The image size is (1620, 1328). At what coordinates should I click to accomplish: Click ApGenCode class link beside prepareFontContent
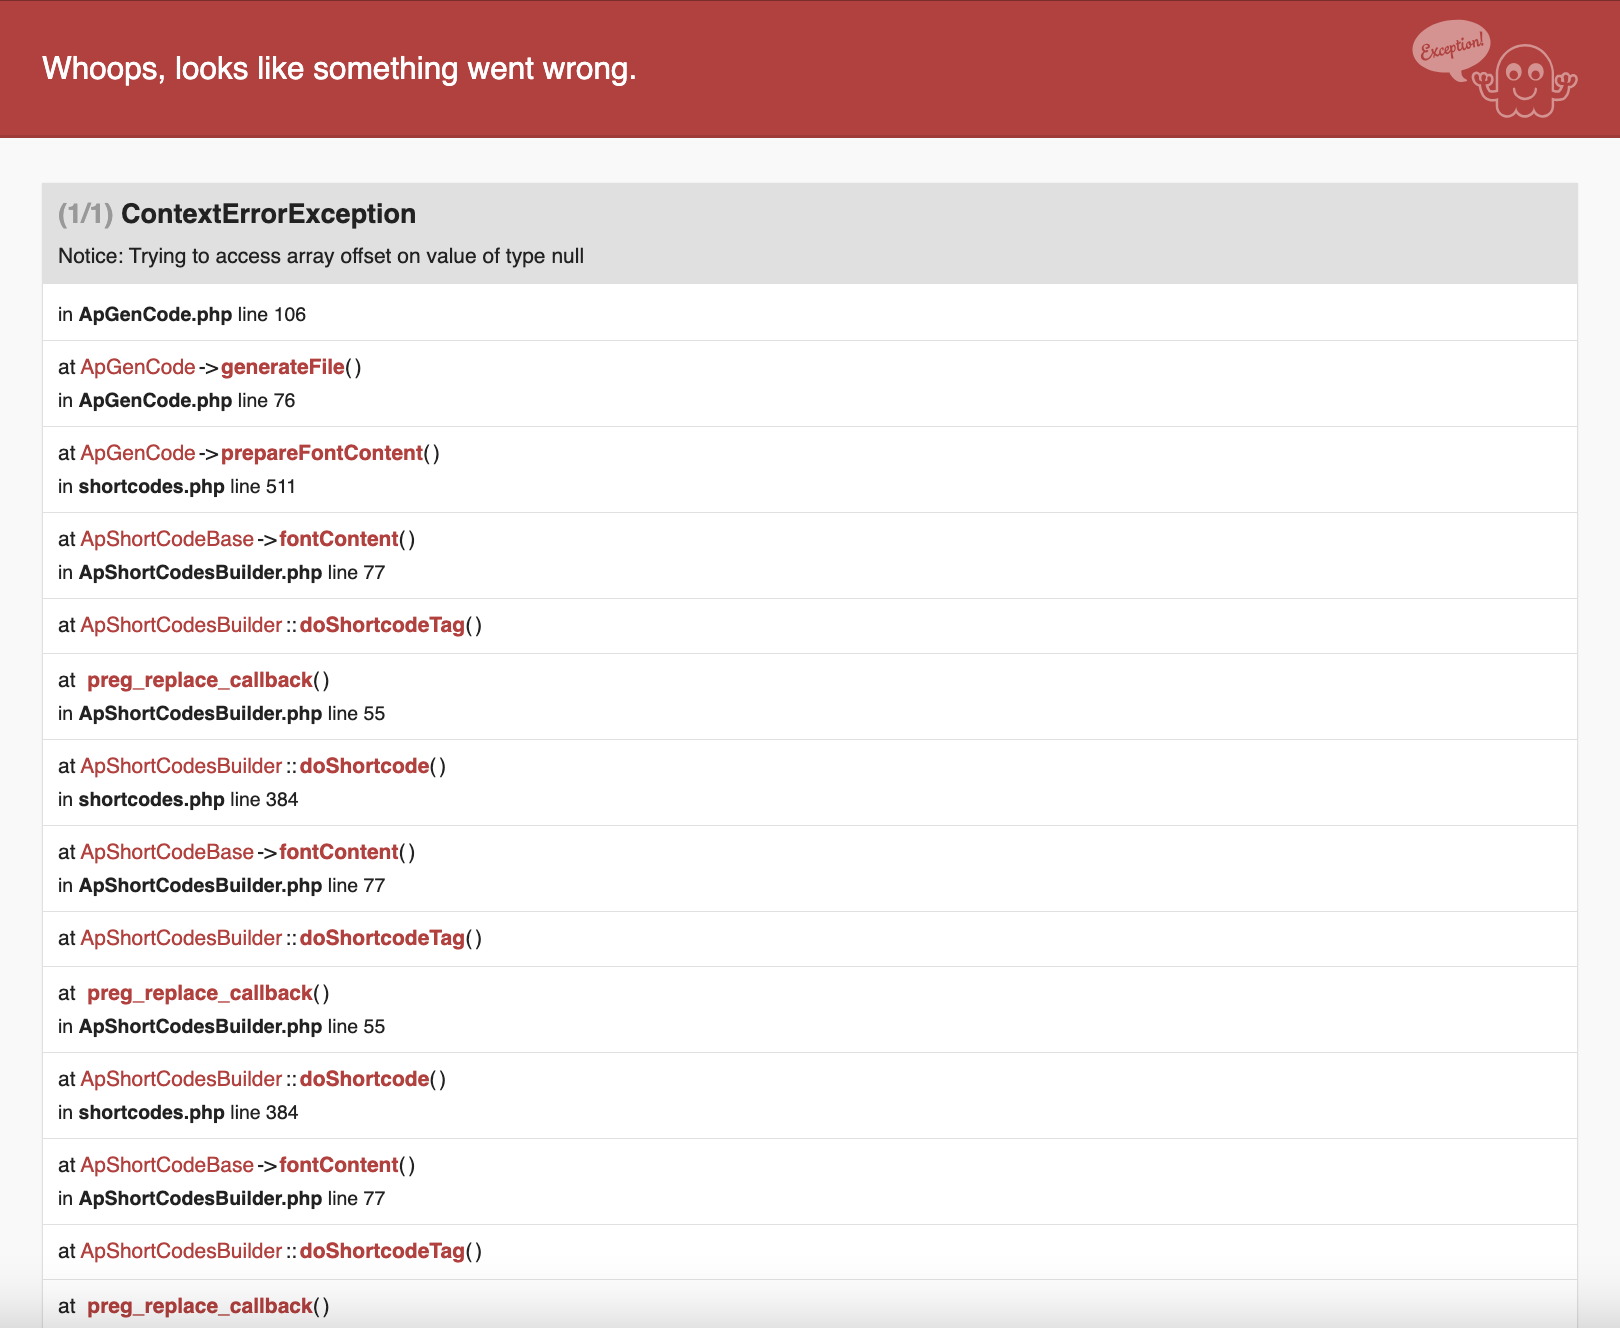[138, 453]
